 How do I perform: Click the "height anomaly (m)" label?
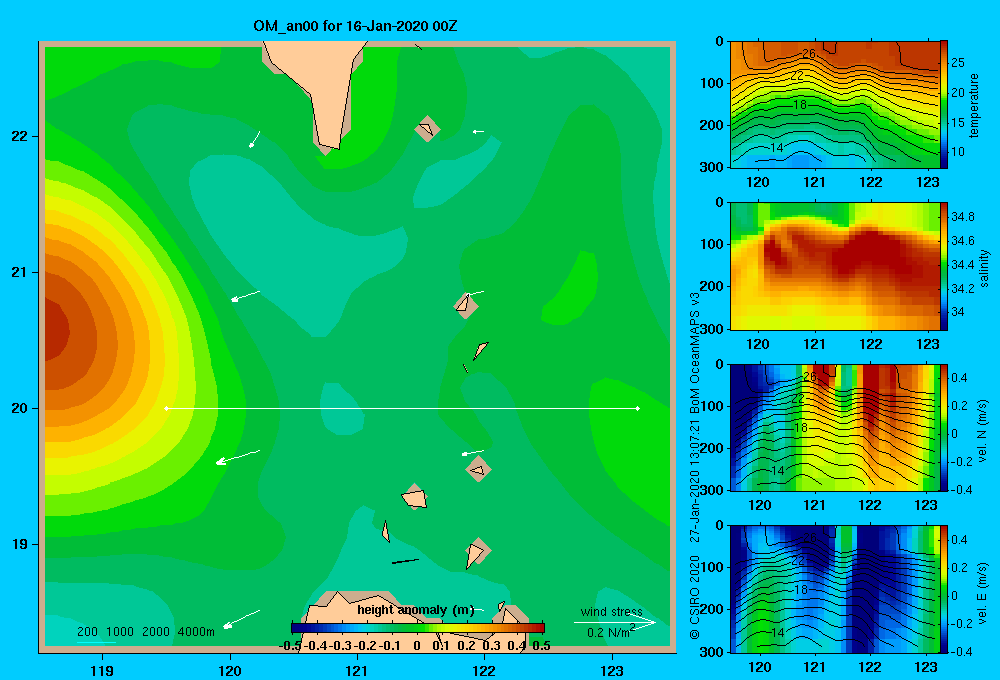pos(415,610)
